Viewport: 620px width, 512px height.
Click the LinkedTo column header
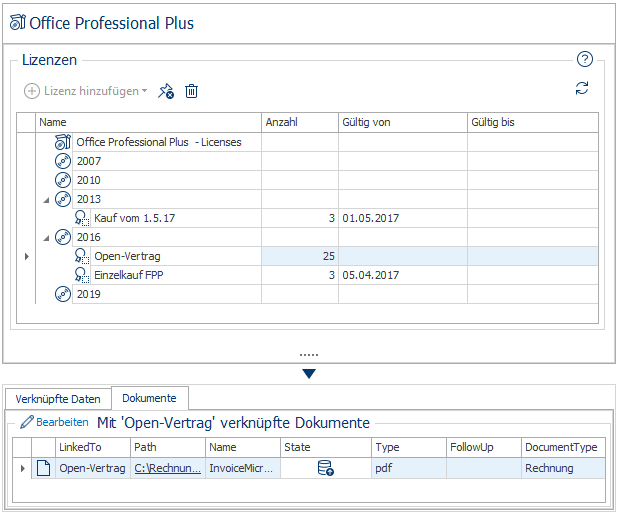coord(93,448)
